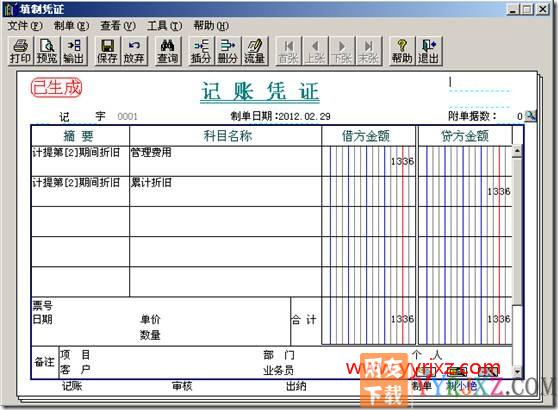Open the 文件(F) menu
The height and width of the screenshot is (410, 558).
point(25,26)
